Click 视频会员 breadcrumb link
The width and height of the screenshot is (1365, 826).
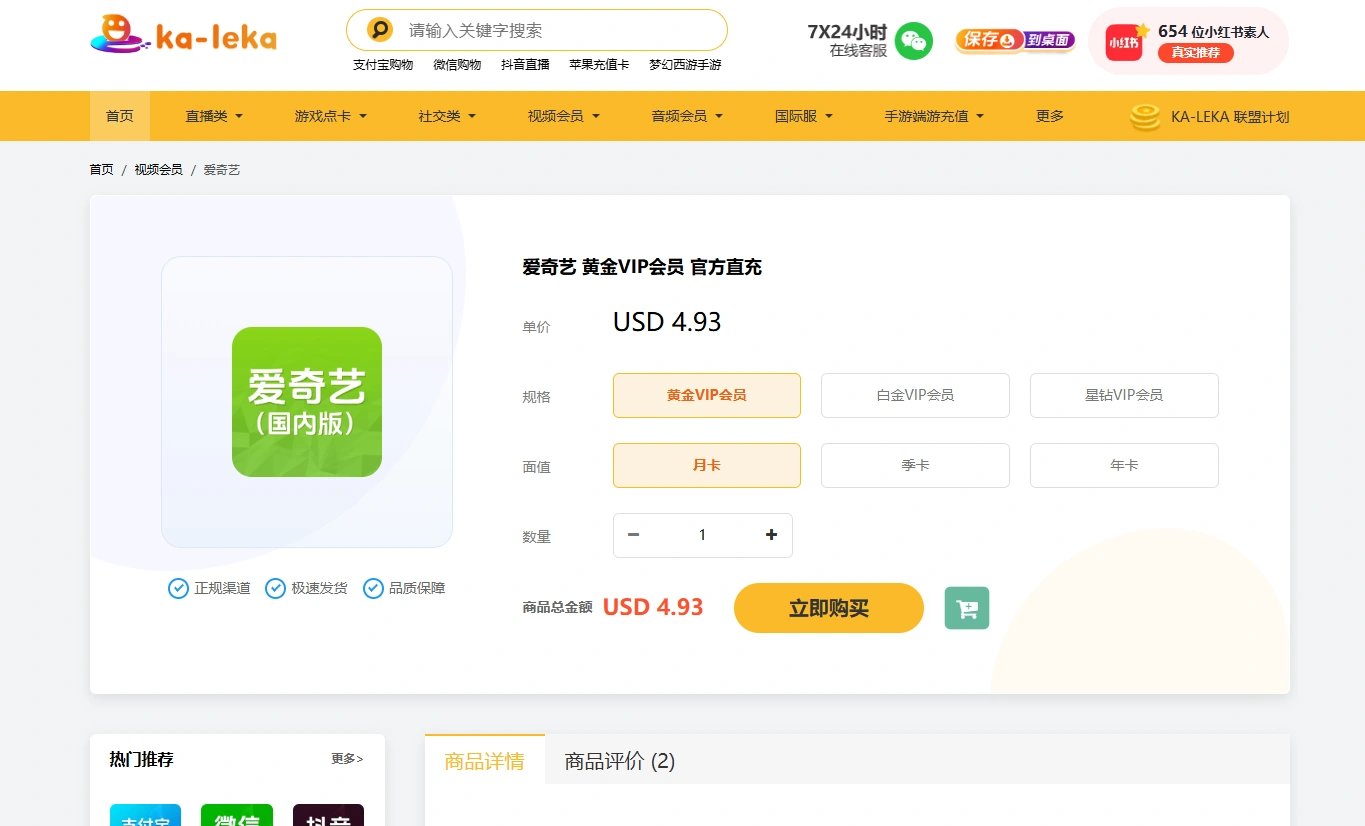pos(159,170)
